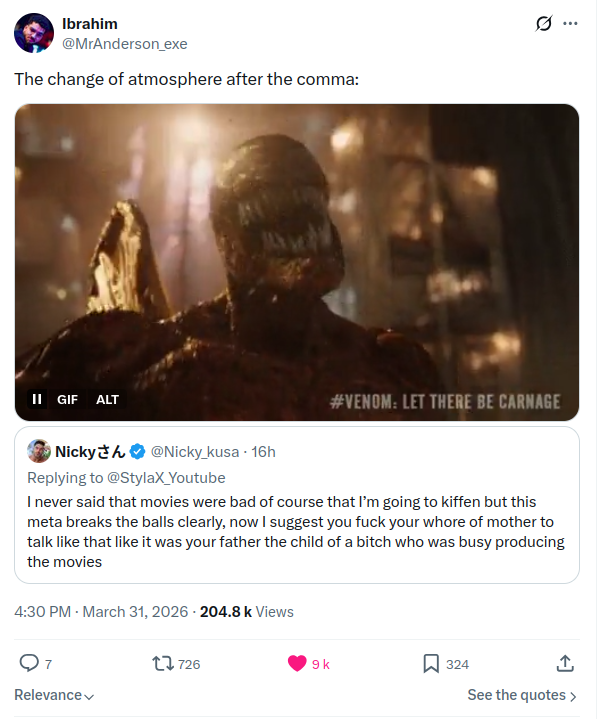
Task: Click the GIF badge on the media
Action: (x=67, y=399)
